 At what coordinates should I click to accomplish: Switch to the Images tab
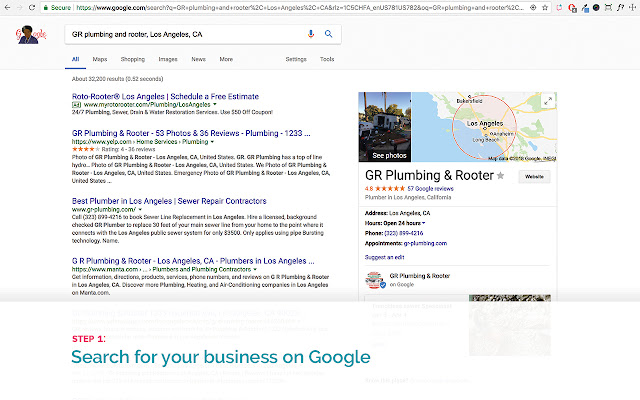[x=168, y=59]
